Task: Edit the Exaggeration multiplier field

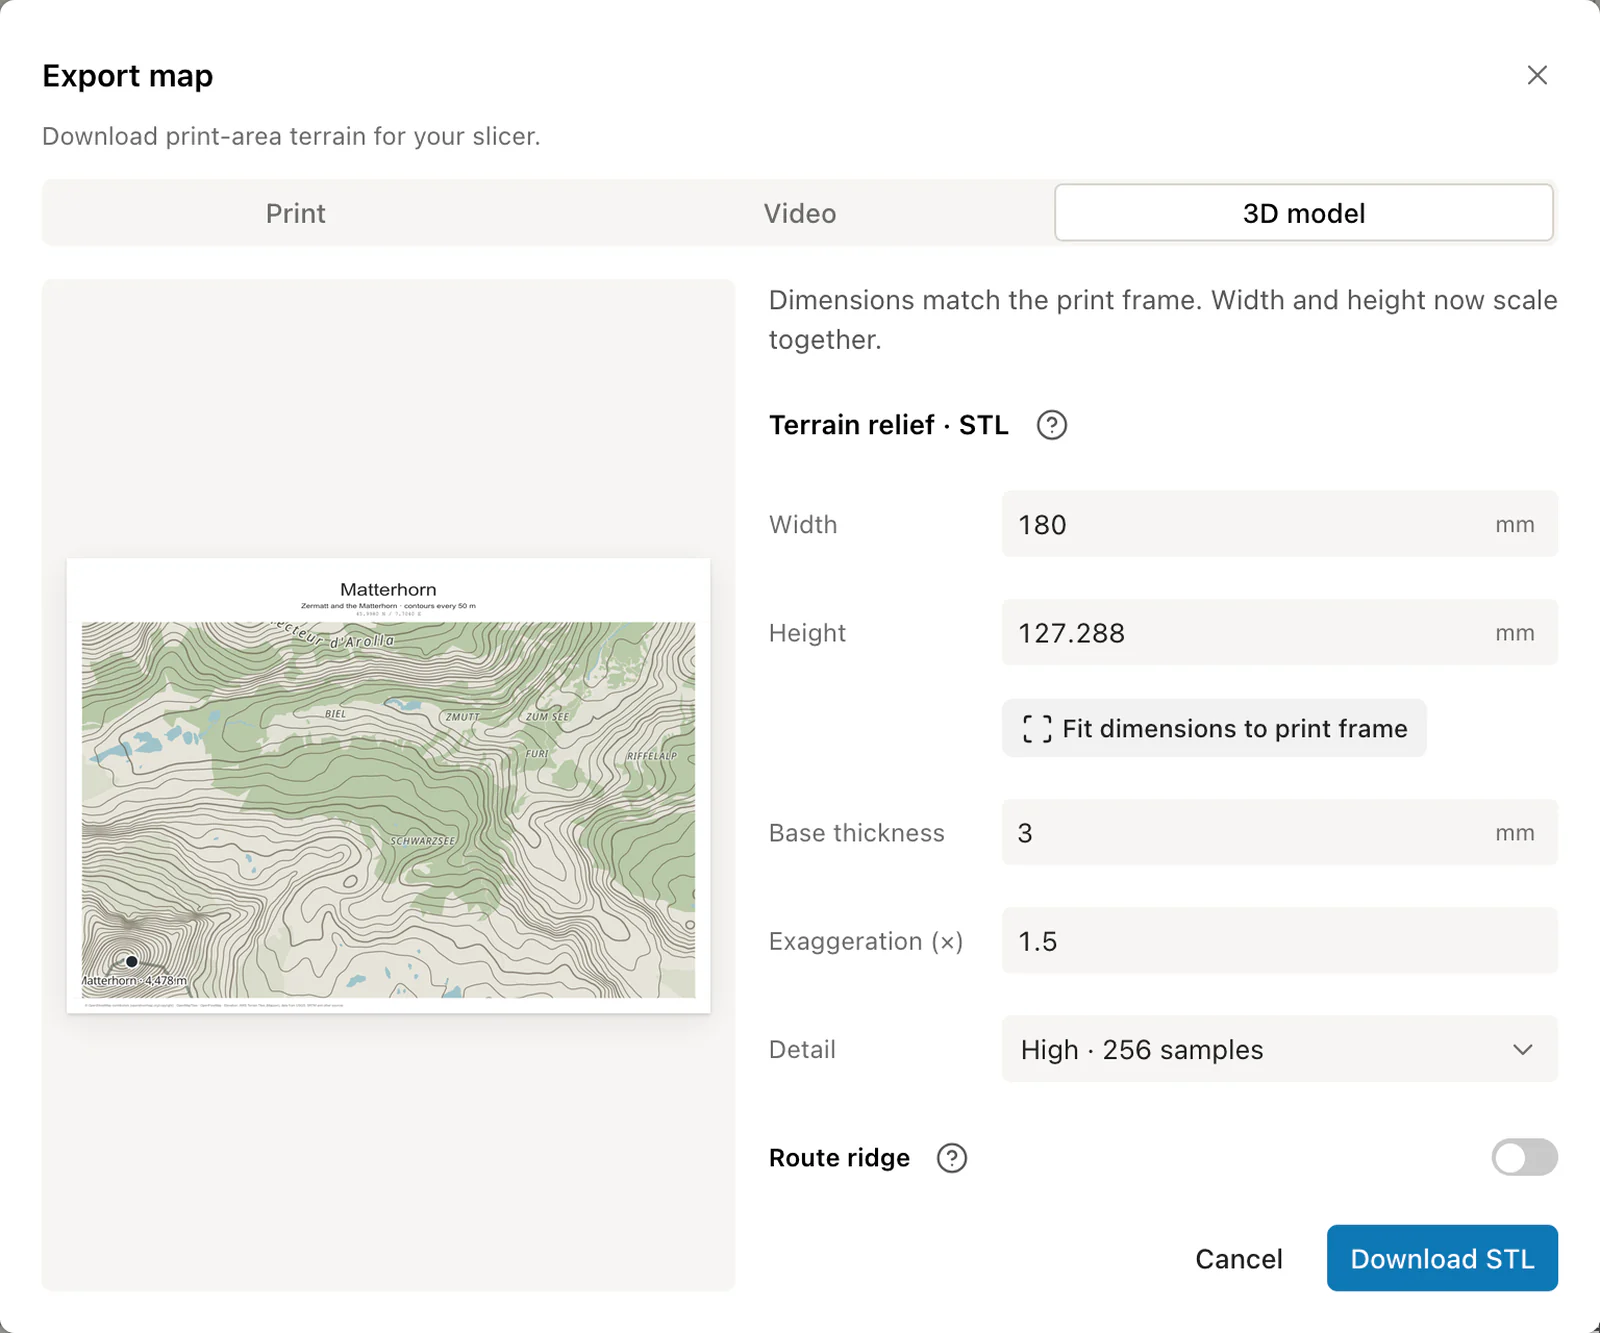Action: click(1280, 941)
